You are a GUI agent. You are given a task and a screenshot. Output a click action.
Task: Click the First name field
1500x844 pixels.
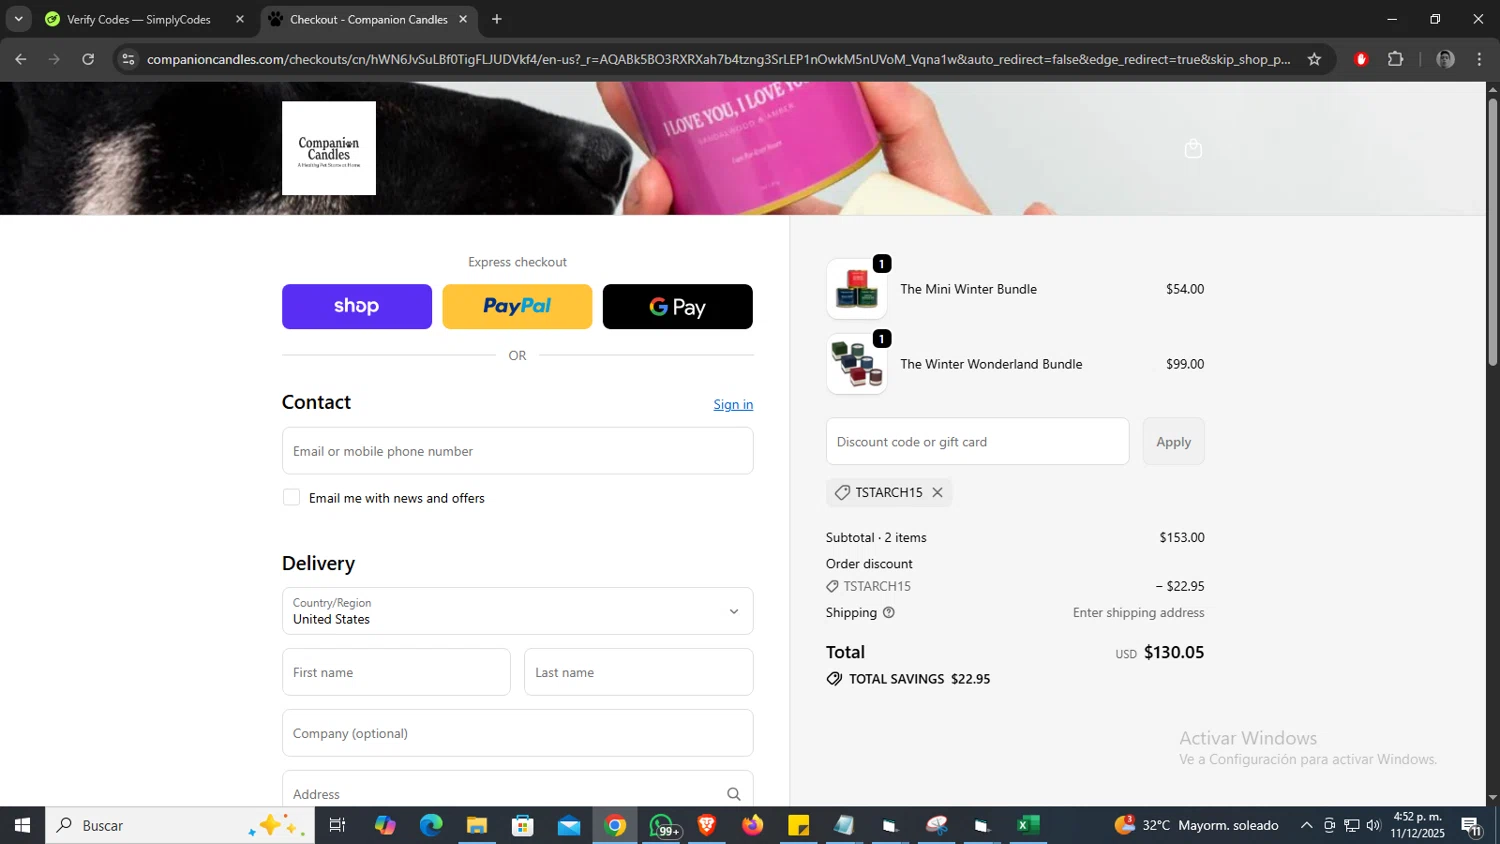point(396,672)
